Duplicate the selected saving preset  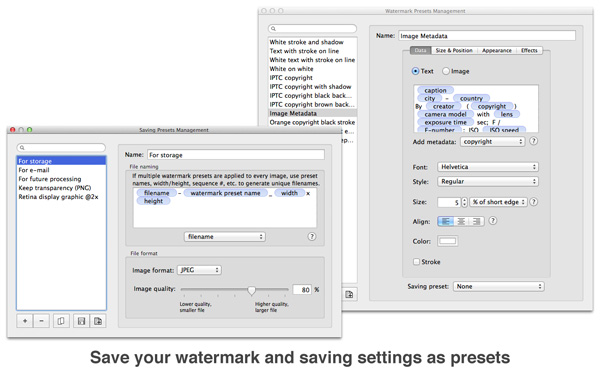[x=61, y=321]
